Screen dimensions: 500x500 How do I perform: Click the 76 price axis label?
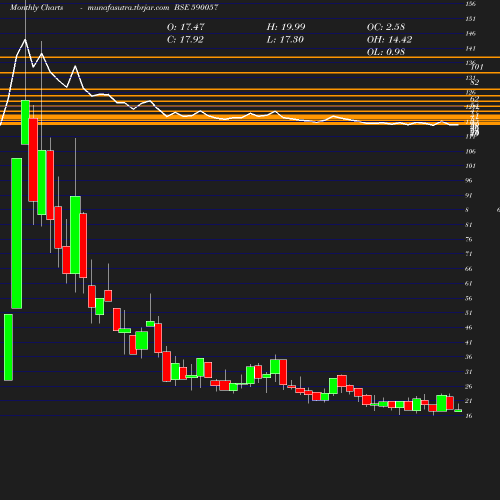click(x=469, y=239)
